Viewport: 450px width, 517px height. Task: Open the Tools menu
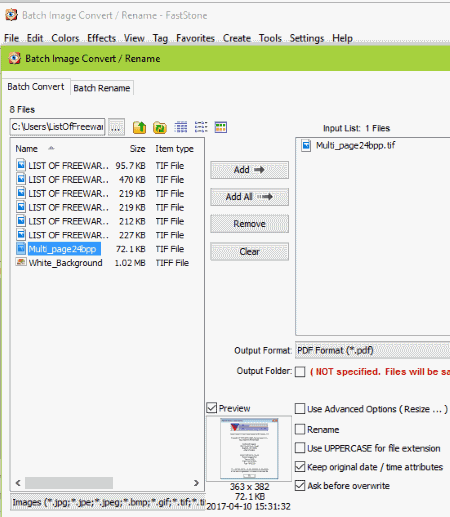[x=270, y=38]
